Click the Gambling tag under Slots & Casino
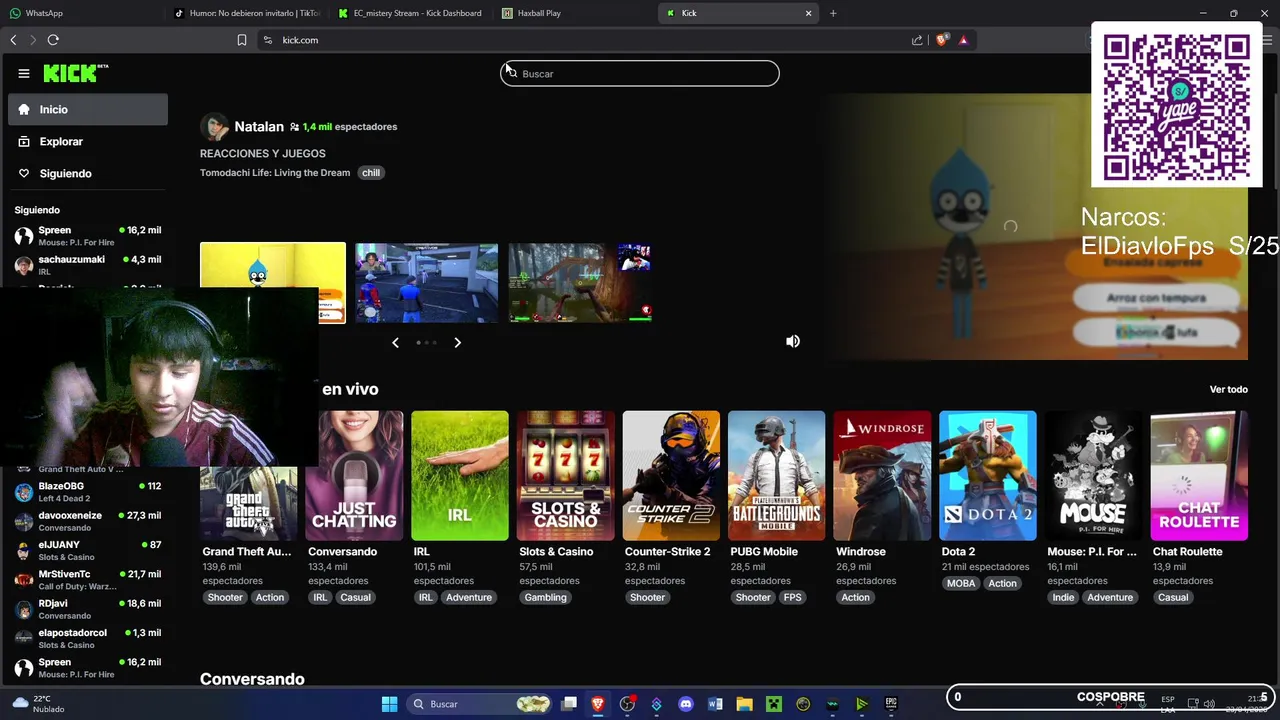The width and height of the screenshot is (1280, 720). tap(545, 597)
